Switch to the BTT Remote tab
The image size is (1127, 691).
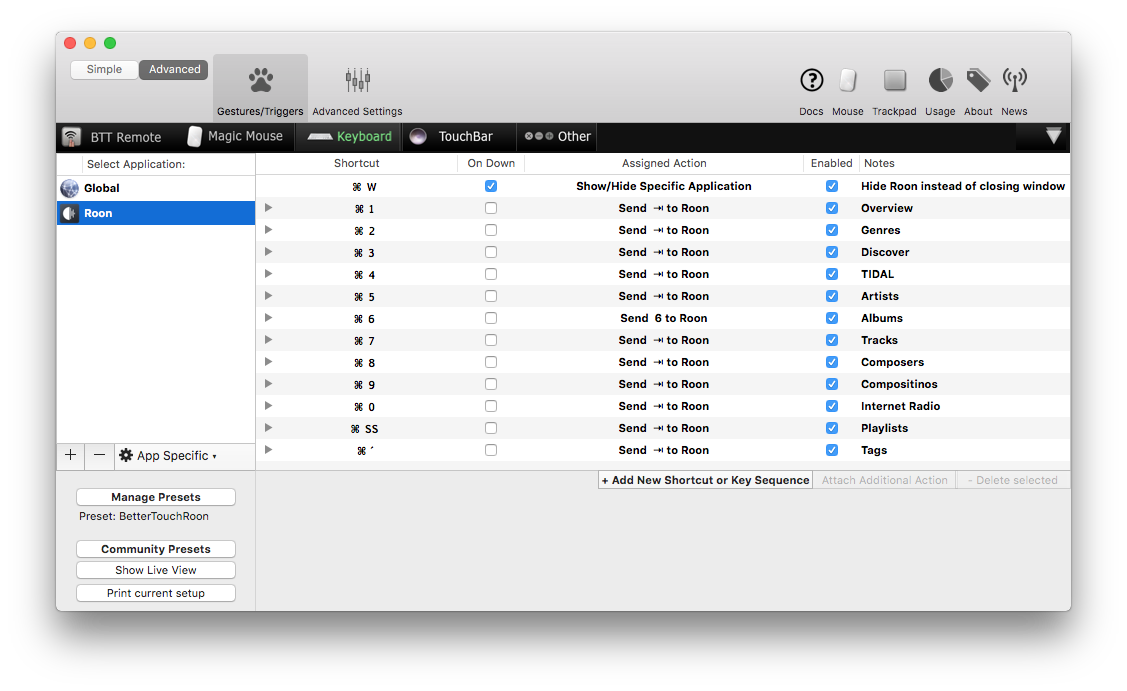(112, 137)
